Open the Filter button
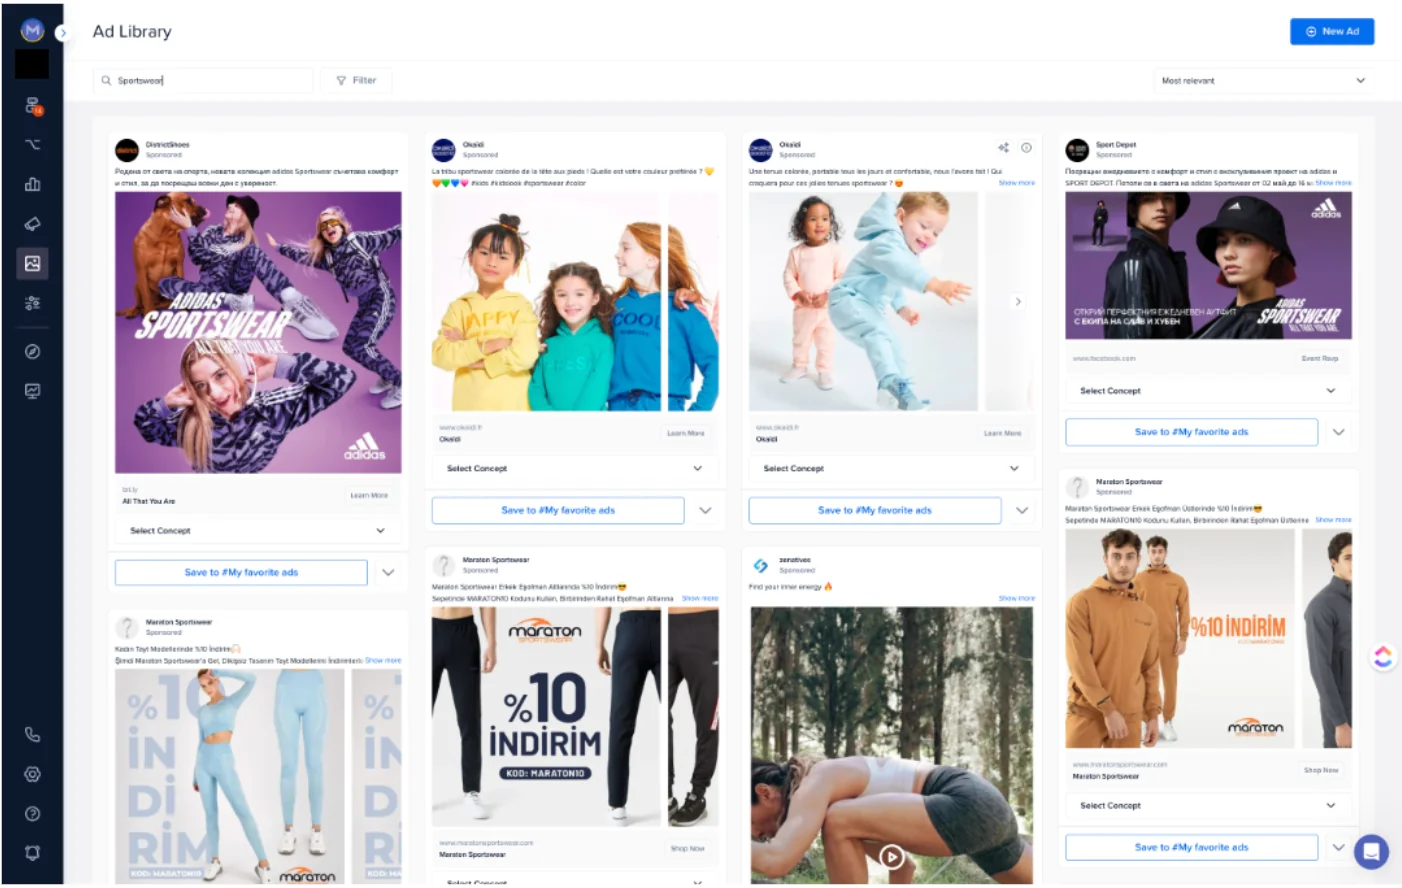The image size is (1402, 888). [356, 80]
